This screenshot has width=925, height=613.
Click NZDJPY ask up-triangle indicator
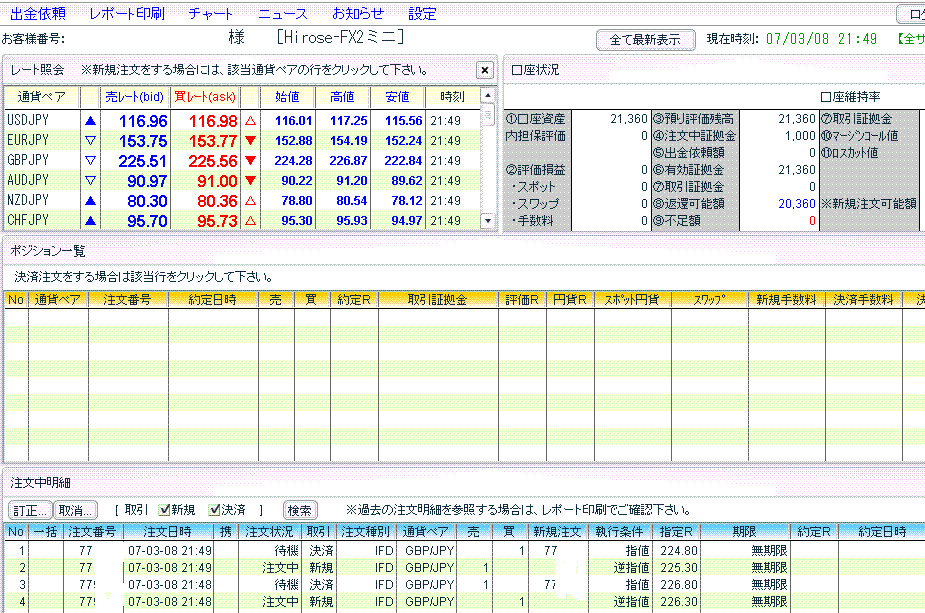(250, 201)
